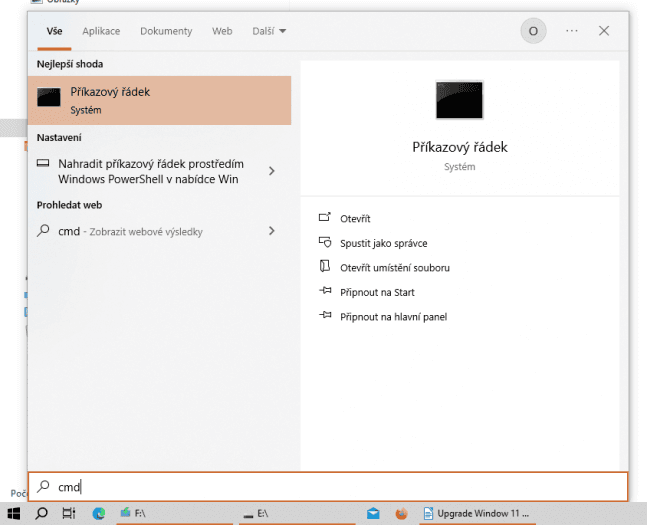This screenshot has width=647, height=525.
Task: Expand arrow next to PowerShell setting result
Action: [x=272, y=171]
